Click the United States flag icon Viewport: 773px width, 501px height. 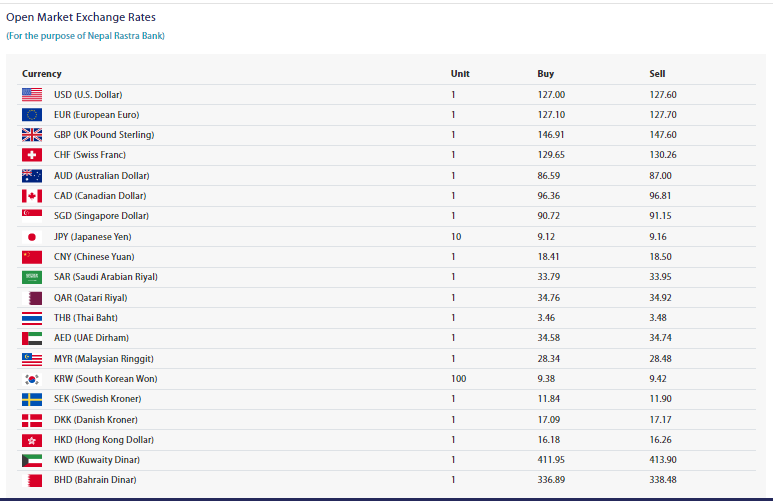[x=32, y=94]
